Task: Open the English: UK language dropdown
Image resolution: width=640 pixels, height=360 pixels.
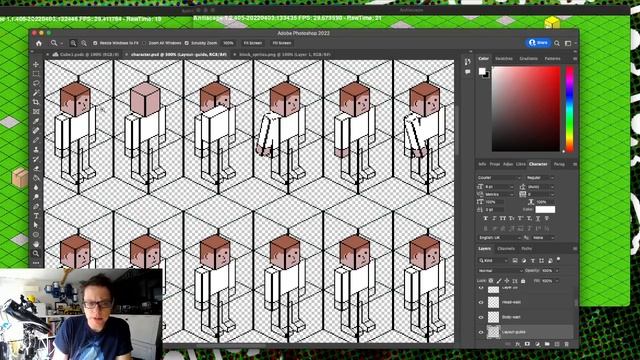Action: 499,238
